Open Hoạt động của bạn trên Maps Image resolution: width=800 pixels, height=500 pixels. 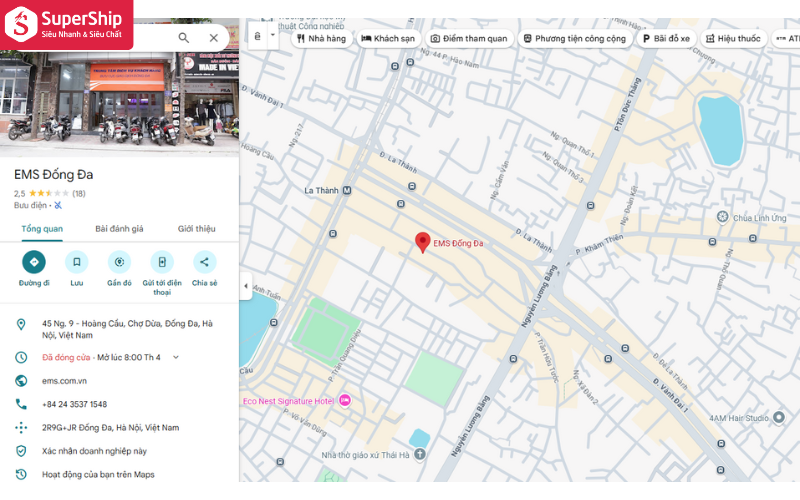tap(98, 474)
